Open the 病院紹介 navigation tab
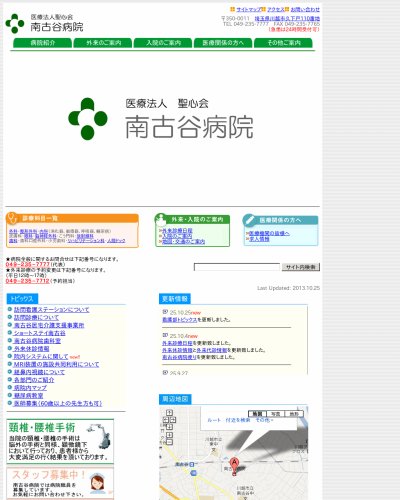 click(43, 43)
